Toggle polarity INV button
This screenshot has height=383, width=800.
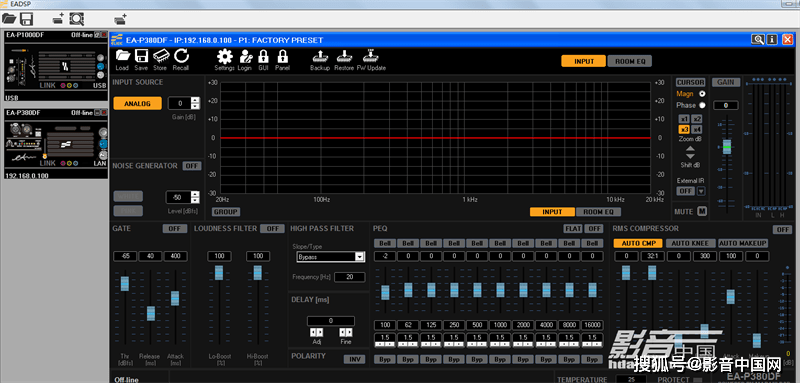click(354, 359)
